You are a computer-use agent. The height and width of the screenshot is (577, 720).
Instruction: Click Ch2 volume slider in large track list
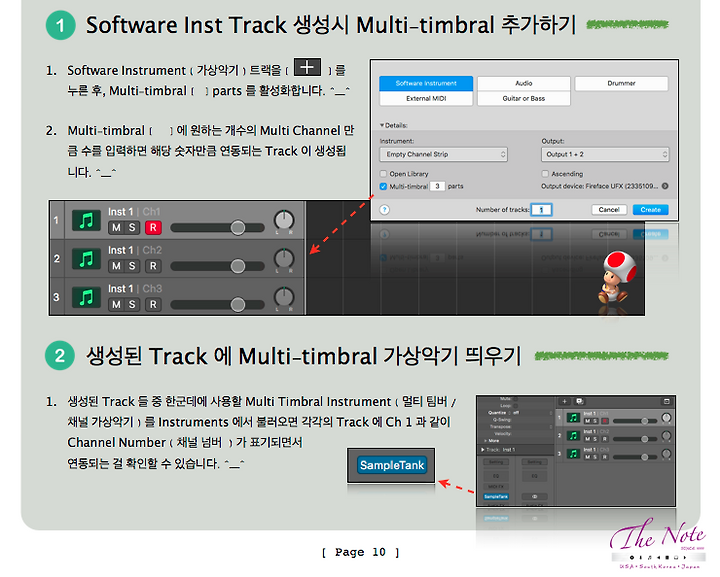click(218, 266)
